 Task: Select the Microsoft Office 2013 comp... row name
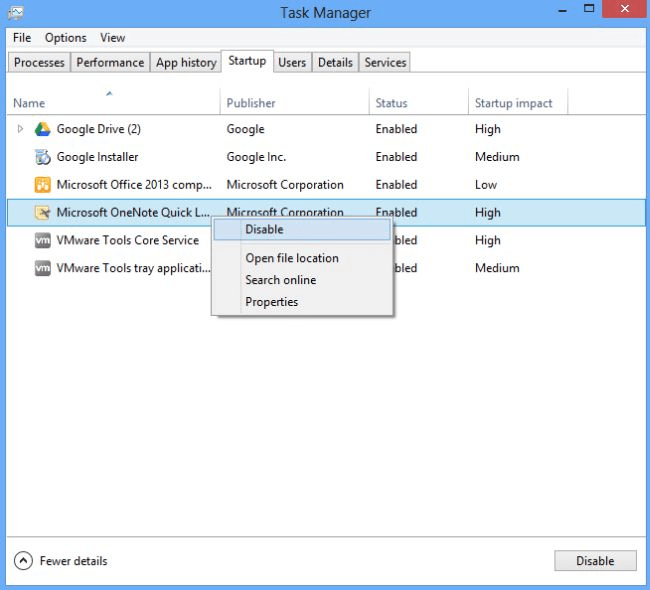click(134, 185)
